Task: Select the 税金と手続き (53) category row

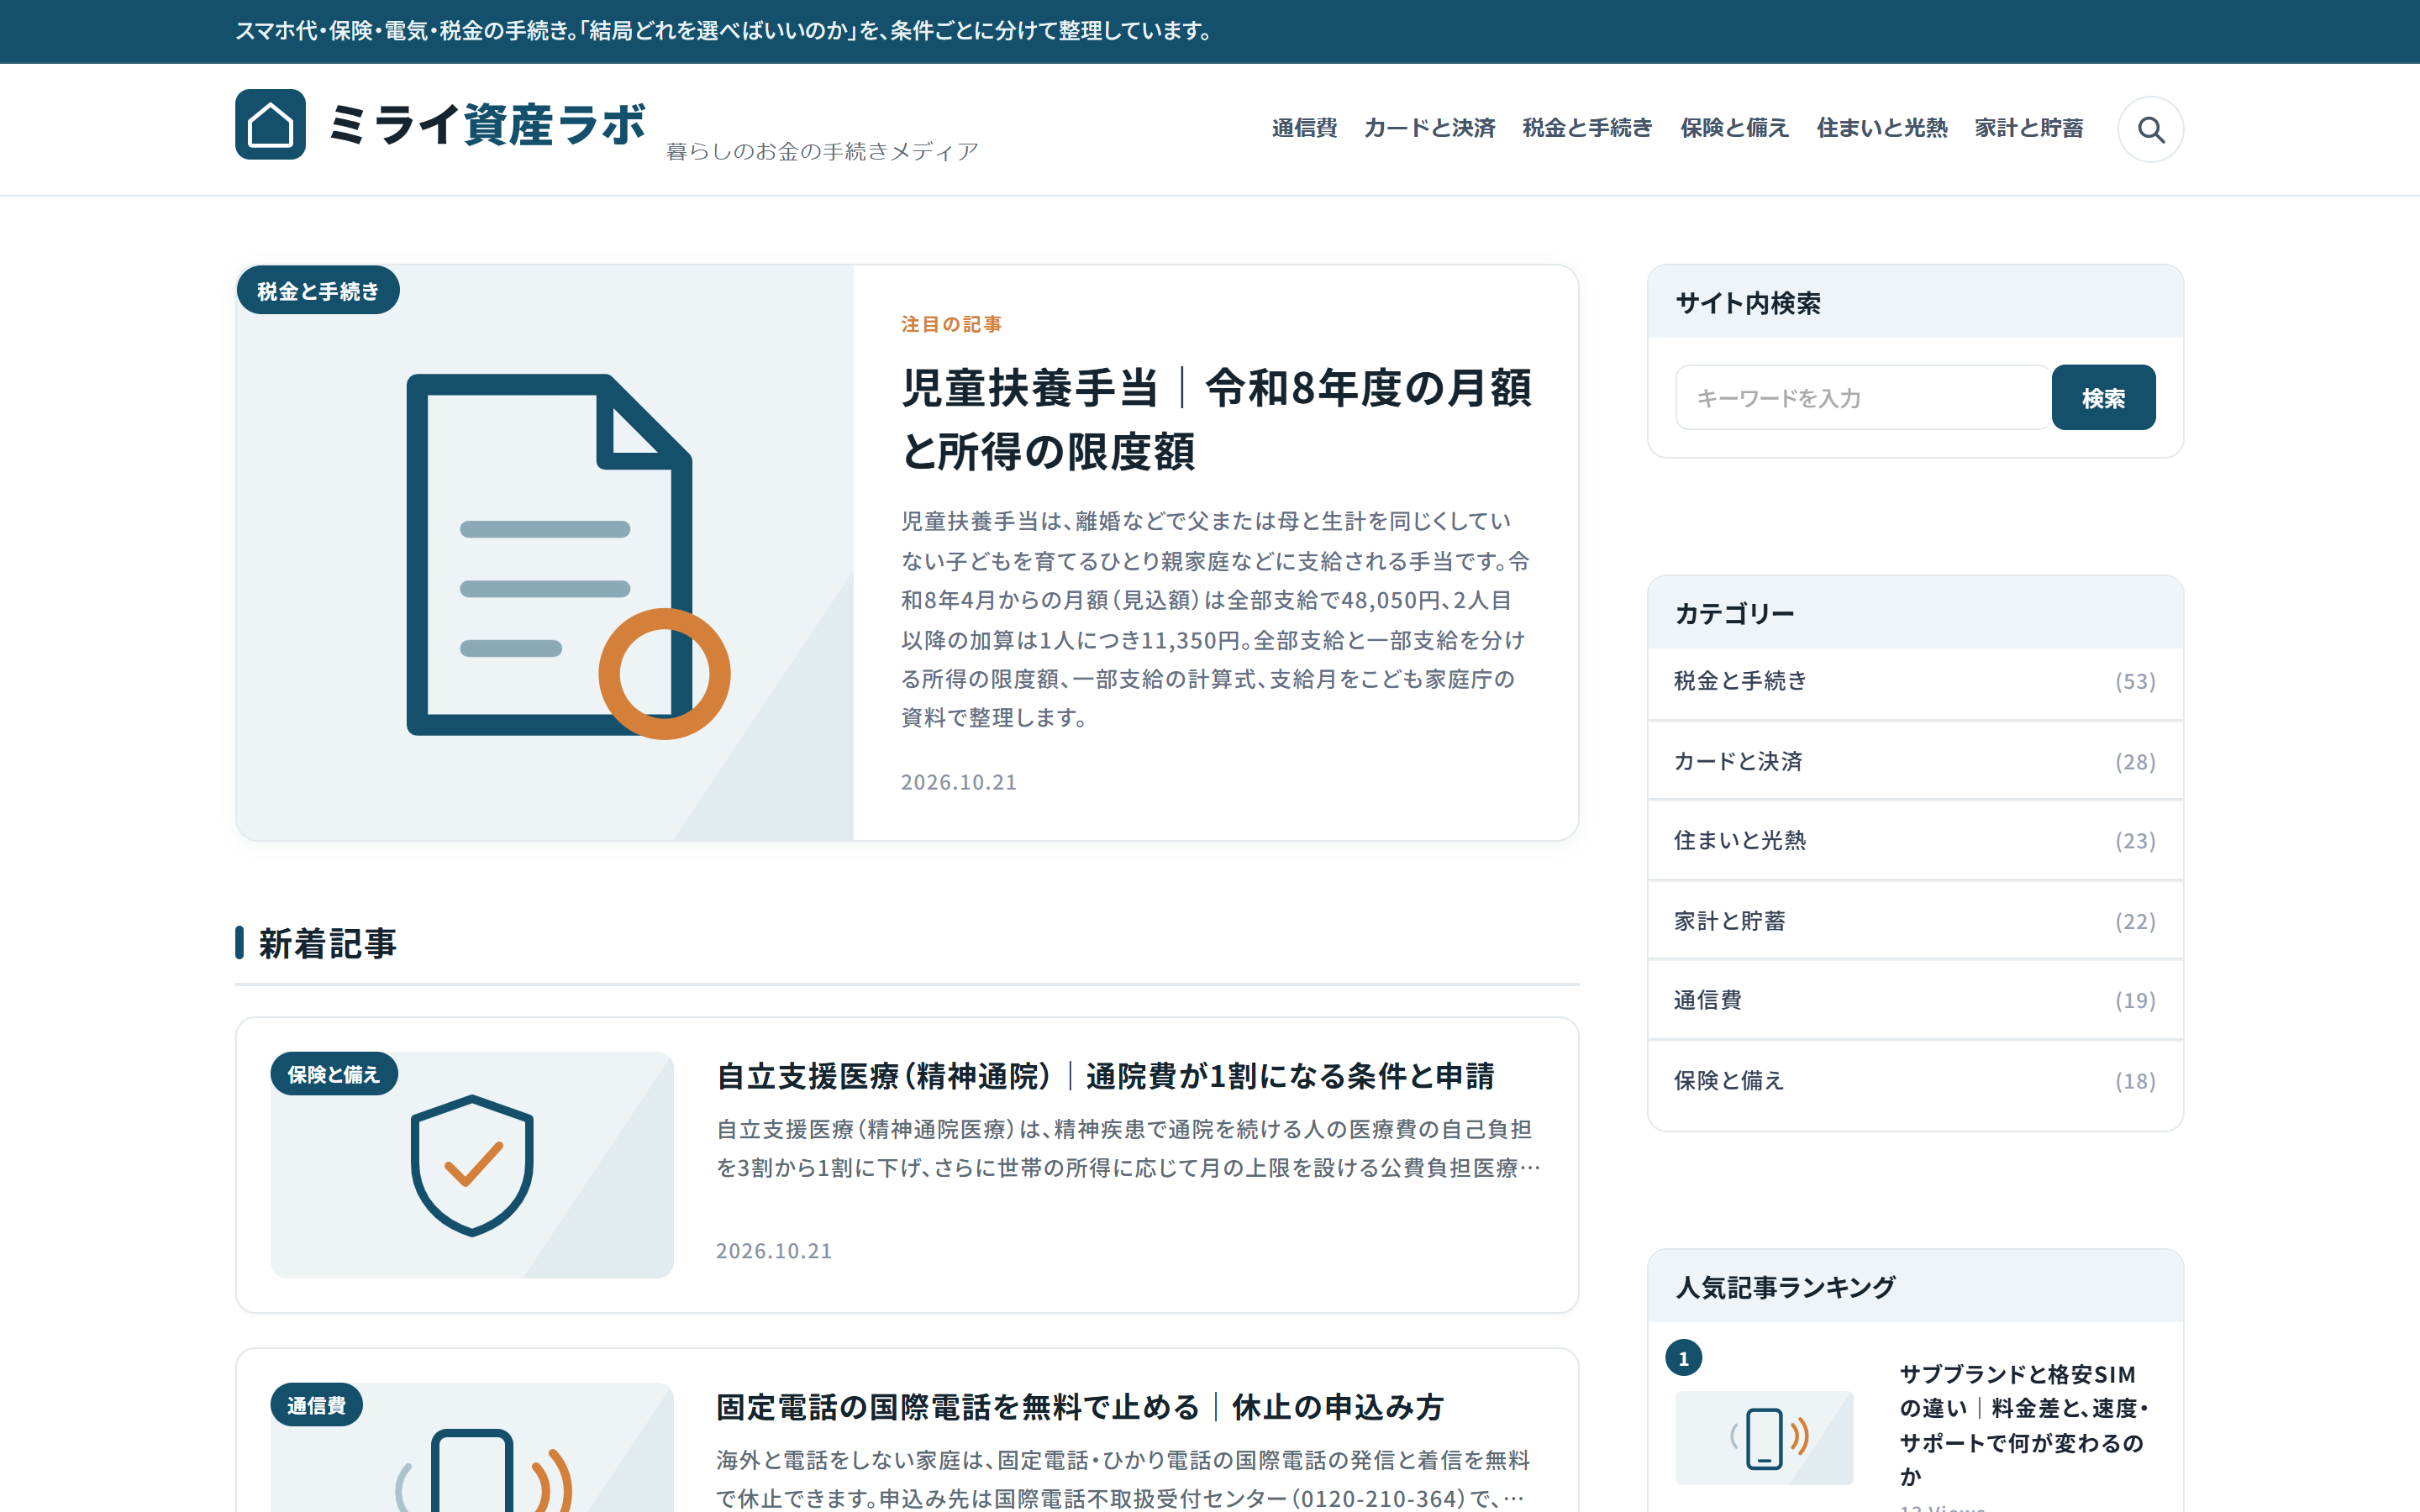Action: (1915, 681)
